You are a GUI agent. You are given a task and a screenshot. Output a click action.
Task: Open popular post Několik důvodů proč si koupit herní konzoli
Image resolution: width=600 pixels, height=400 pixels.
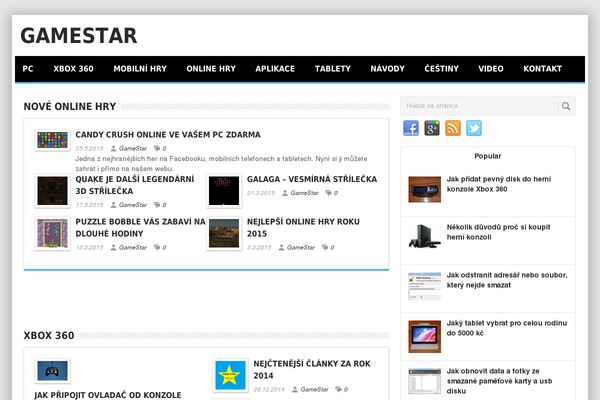tap(498, 232)
